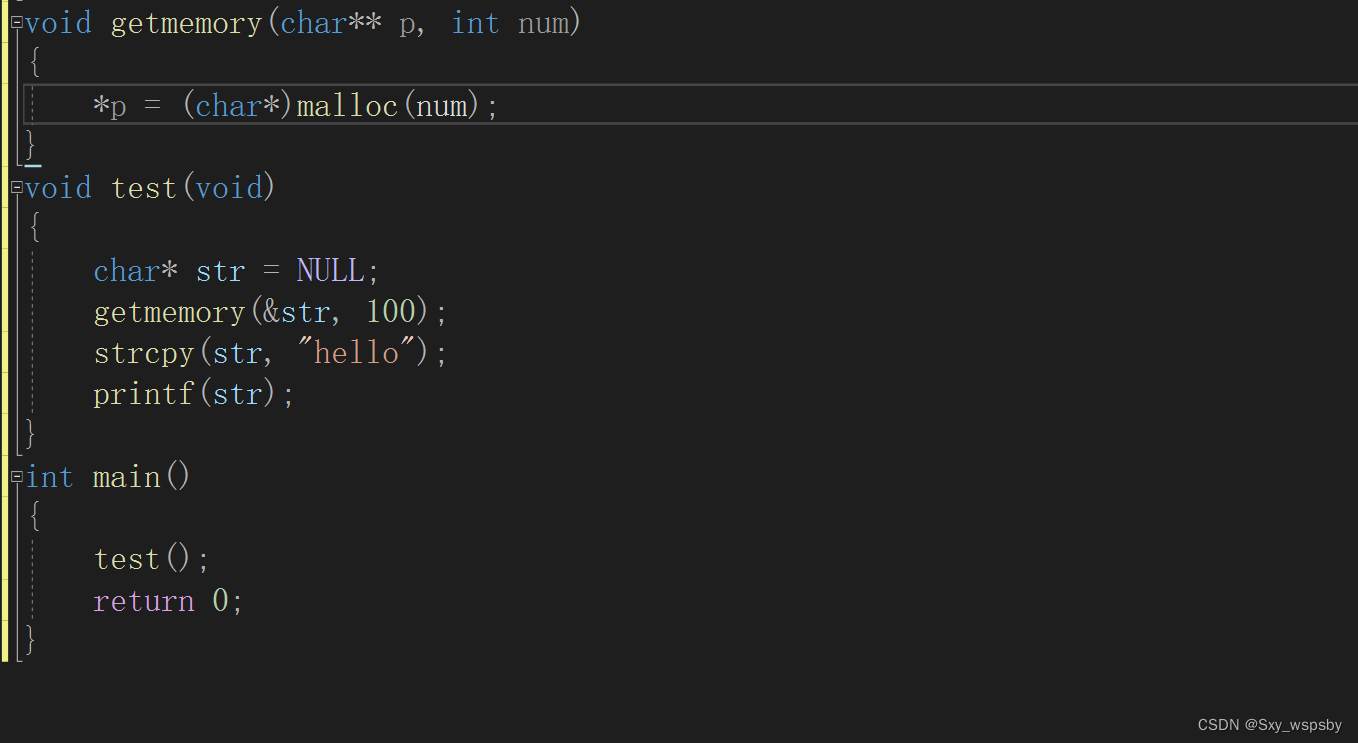Collapse the int main function outline toggle

click(16, 478)
